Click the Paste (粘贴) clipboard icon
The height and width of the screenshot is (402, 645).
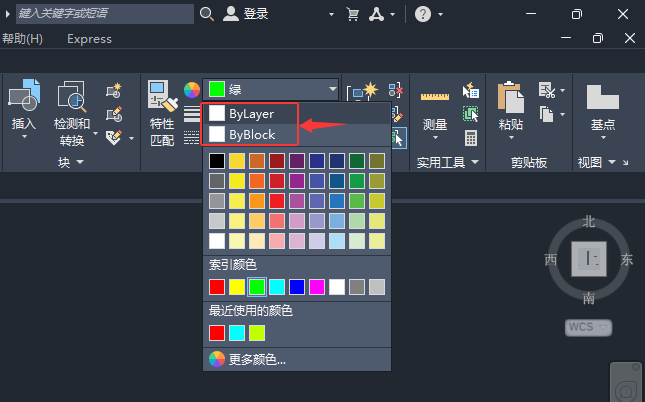tap(510, 97)
